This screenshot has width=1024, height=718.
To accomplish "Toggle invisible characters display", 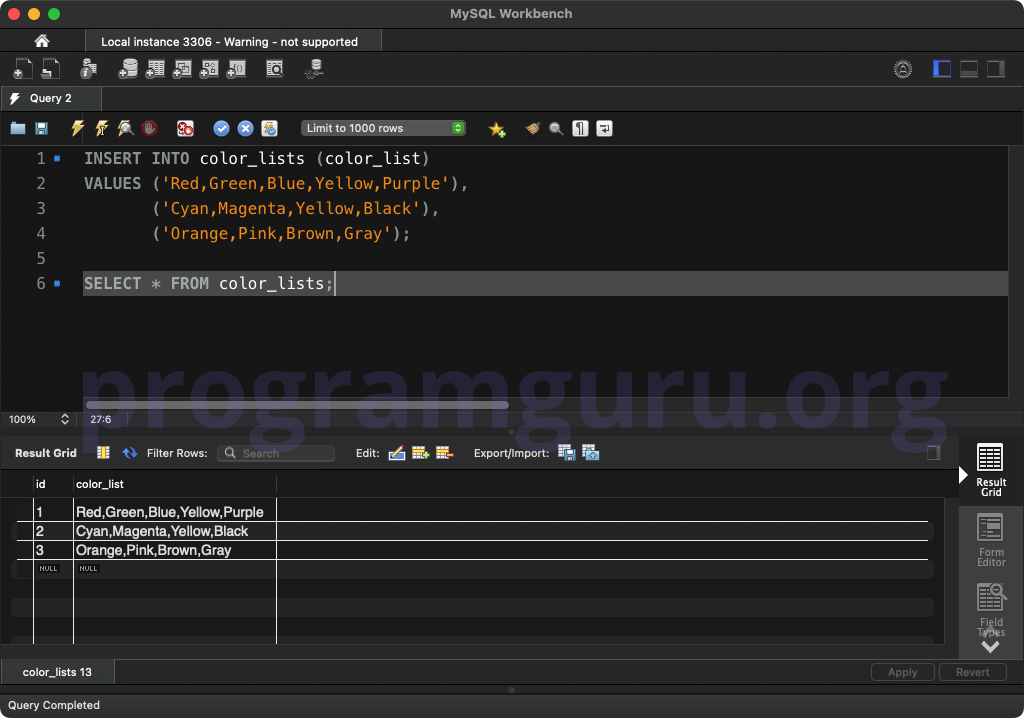I will tap(580, 128).
